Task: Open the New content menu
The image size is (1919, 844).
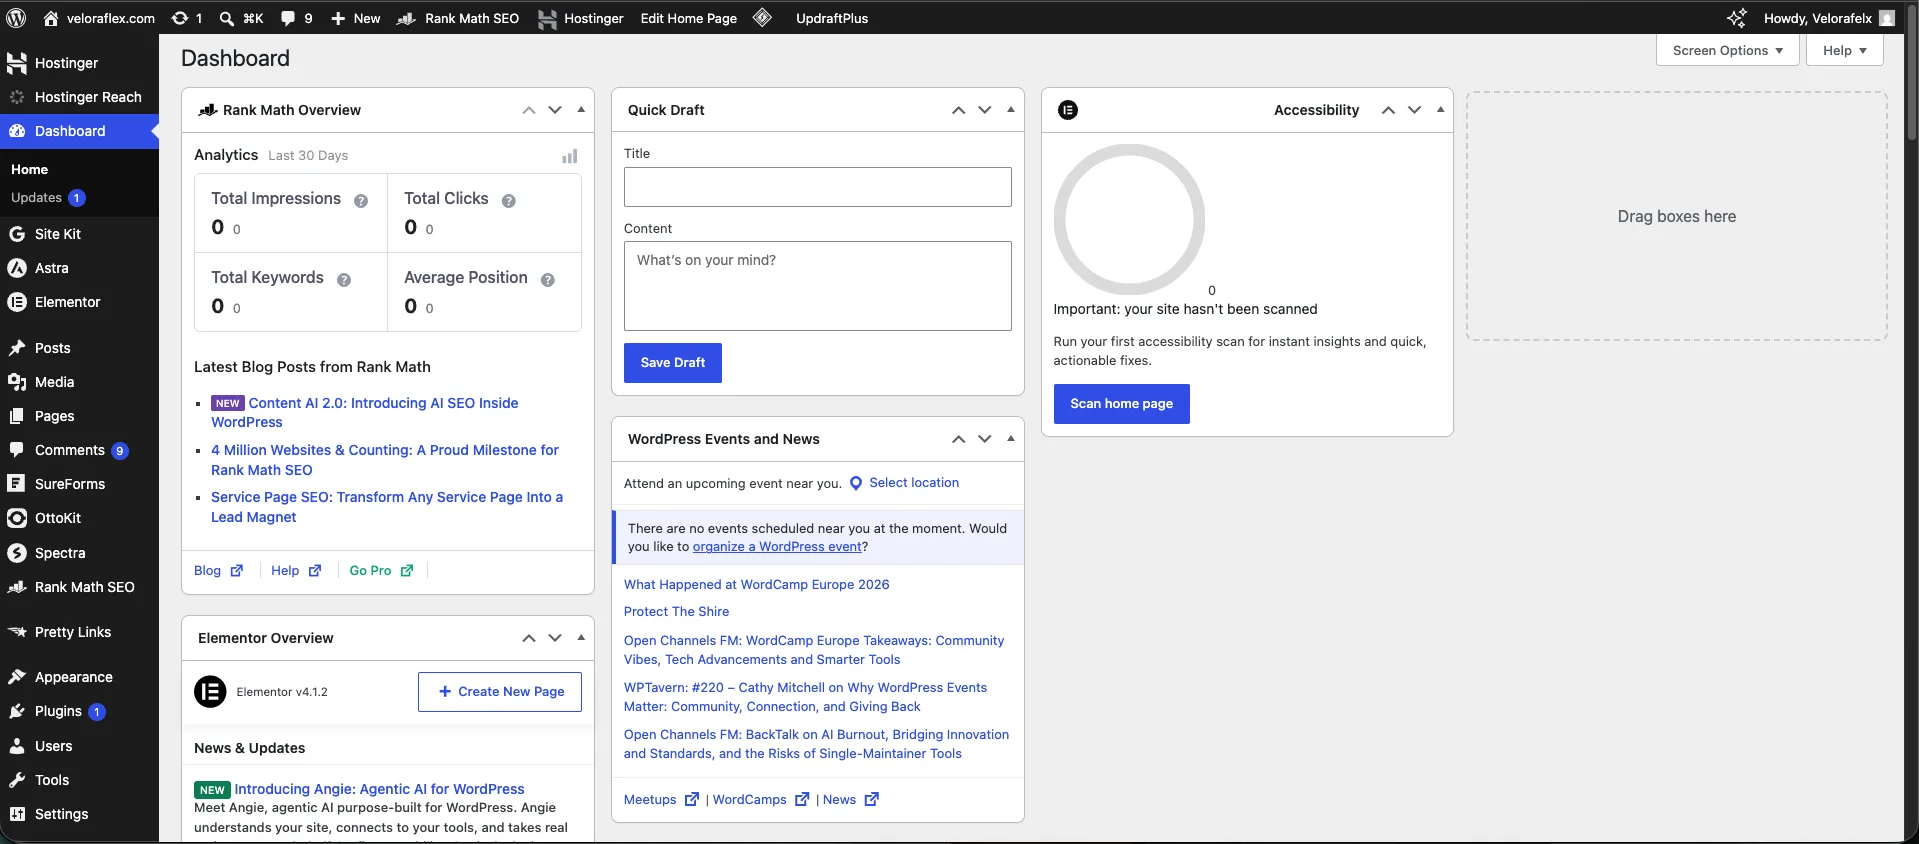Action: coord(355,18)
